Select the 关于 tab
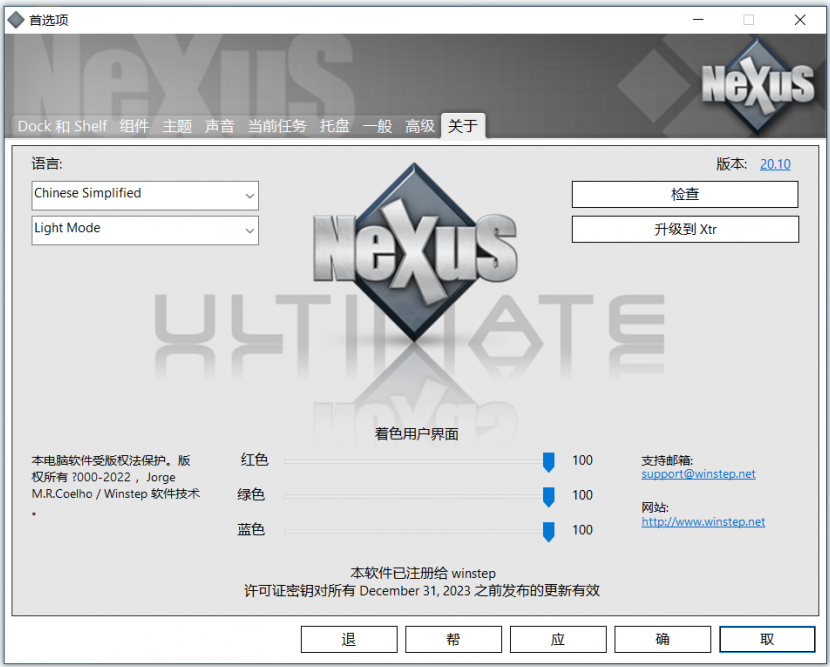The width and height of the screenshot is (830, 667). pyautogui.click(x=463, y=126)
